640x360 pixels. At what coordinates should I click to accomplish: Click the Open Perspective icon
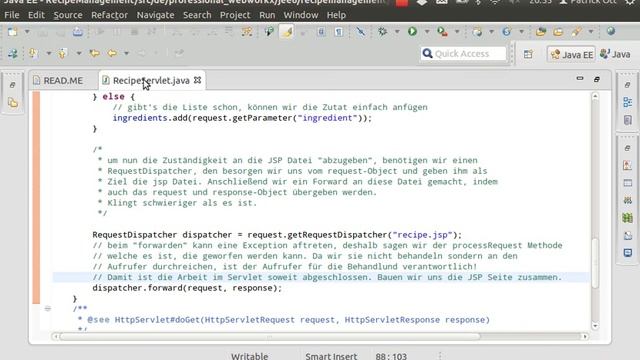coord(528,54)
